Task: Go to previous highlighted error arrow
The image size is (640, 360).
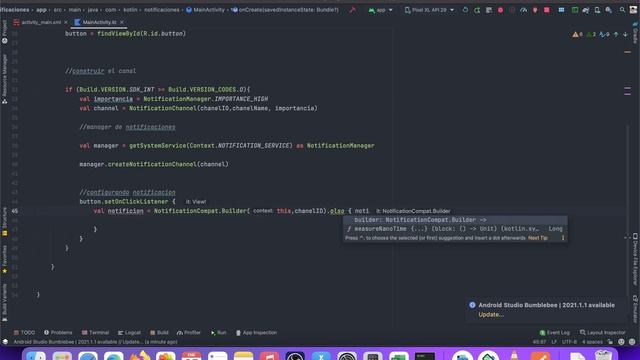Action: (616, 35)
